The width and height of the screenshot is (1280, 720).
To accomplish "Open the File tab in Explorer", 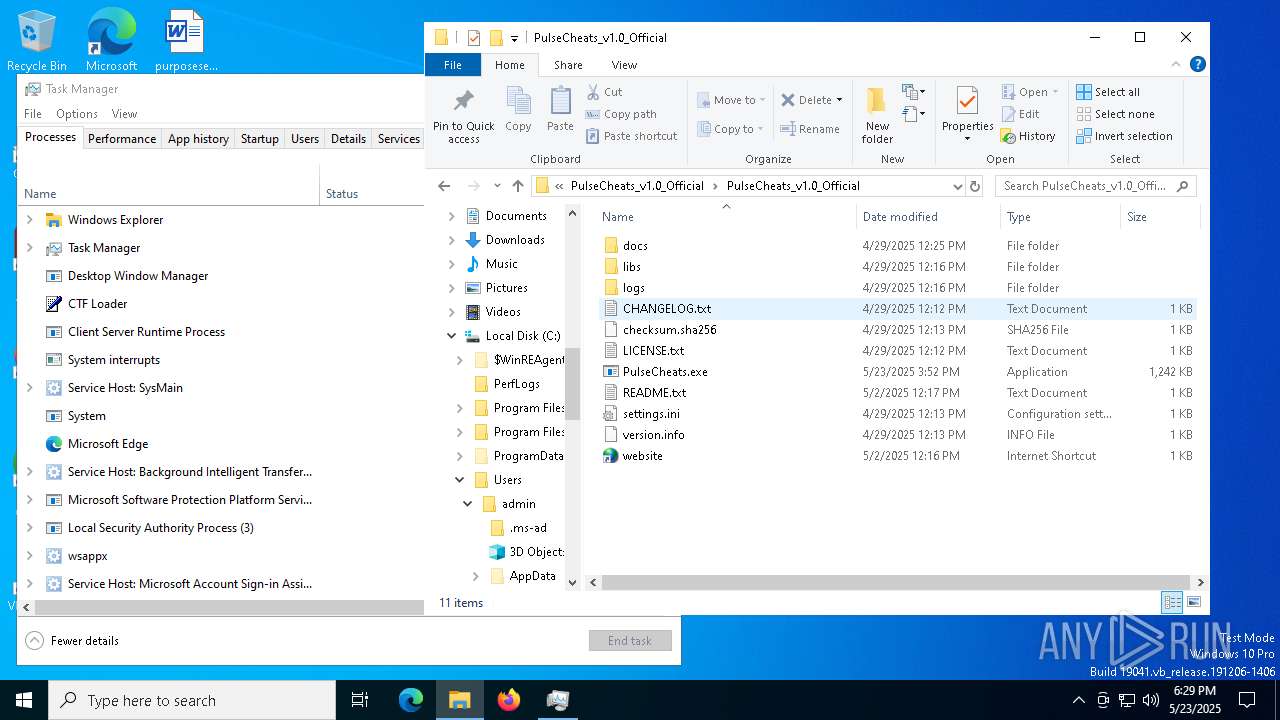I will [x=453, y=65].
